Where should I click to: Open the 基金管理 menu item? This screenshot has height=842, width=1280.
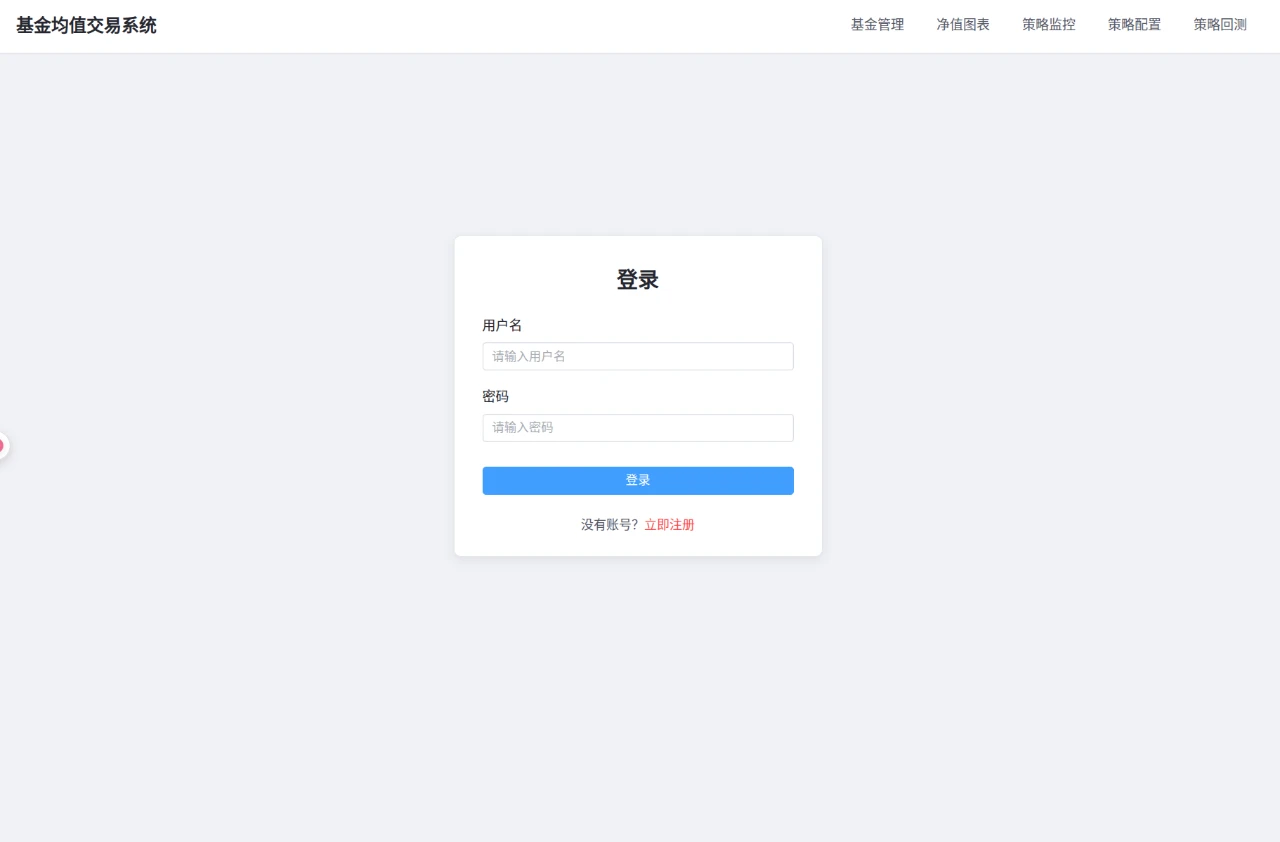point(877,25)
